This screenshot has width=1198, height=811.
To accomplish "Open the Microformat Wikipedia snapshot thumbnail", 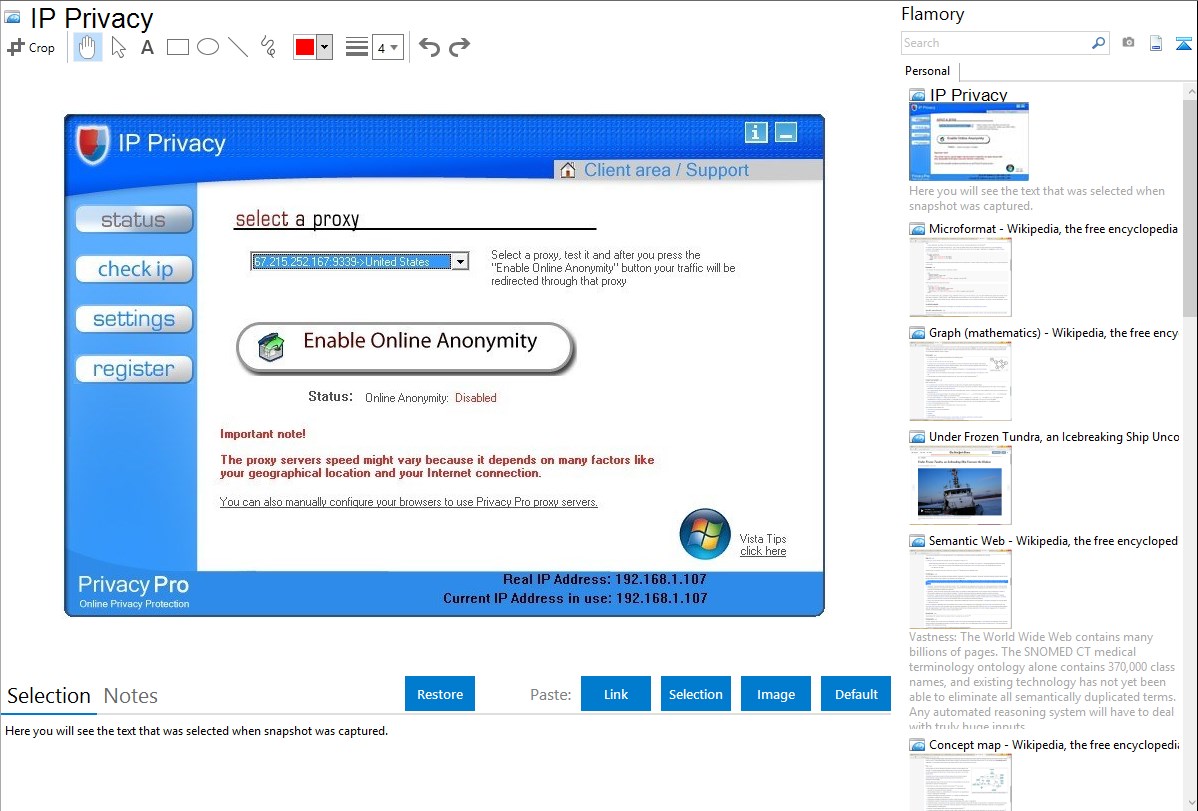I will (960, 277).
